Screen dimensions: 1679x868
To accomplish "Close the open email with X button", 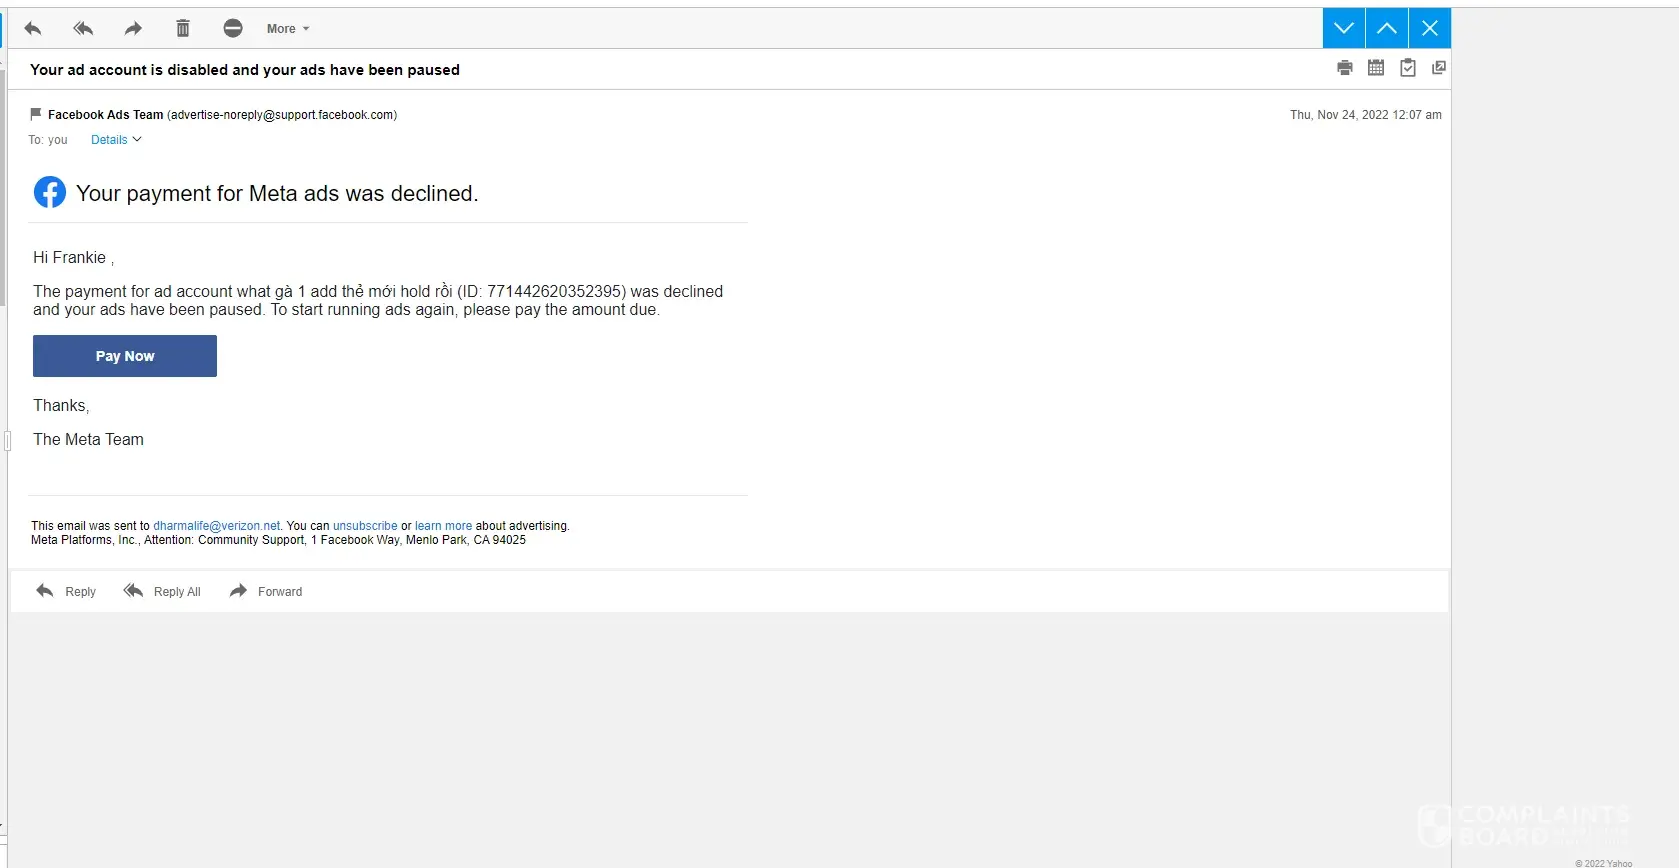I will (x=1430, y=28).
